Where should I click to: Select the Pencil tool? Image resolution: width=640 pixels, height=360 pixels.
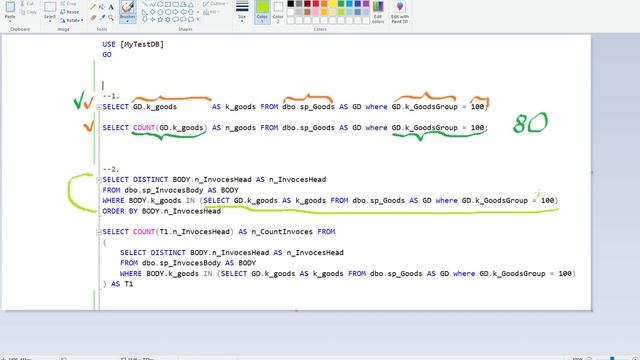[93, 7]
